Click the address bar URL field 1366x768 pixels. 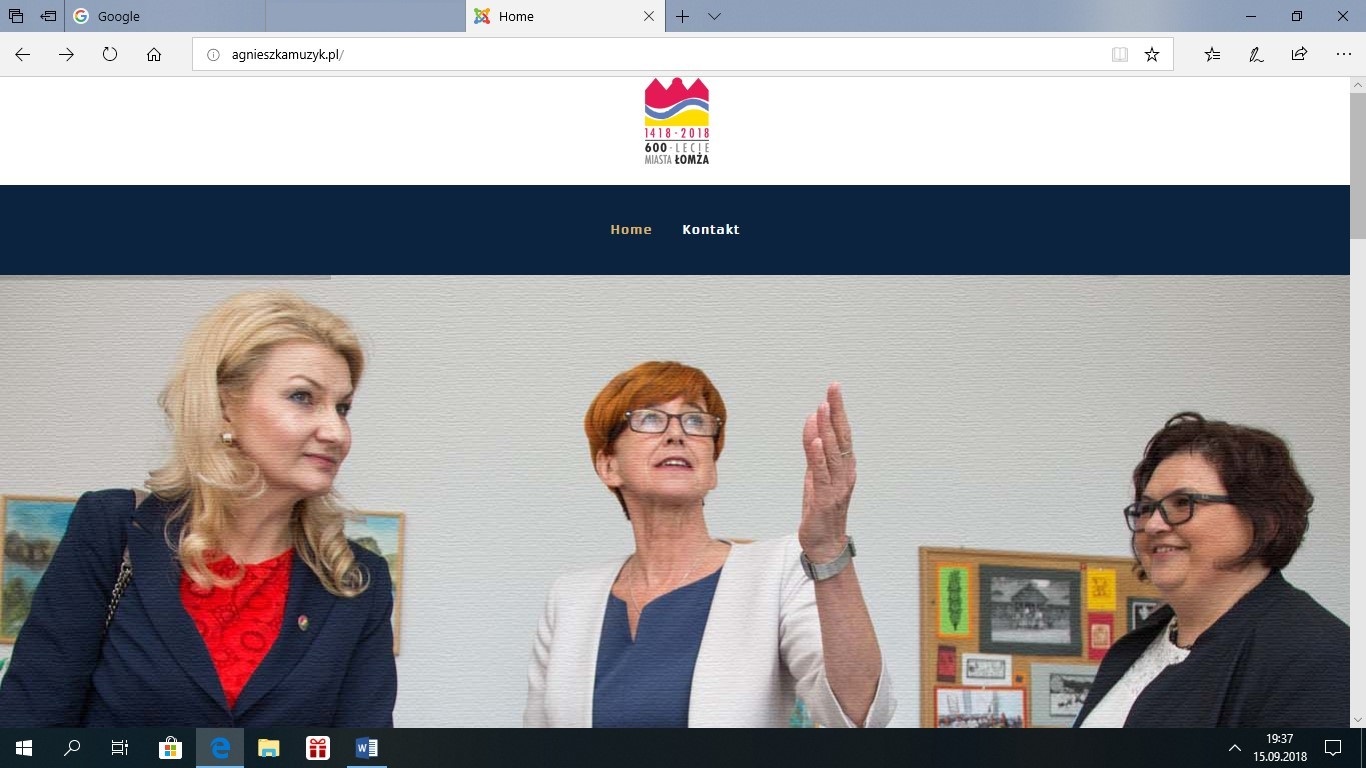(x=650, y=55)
